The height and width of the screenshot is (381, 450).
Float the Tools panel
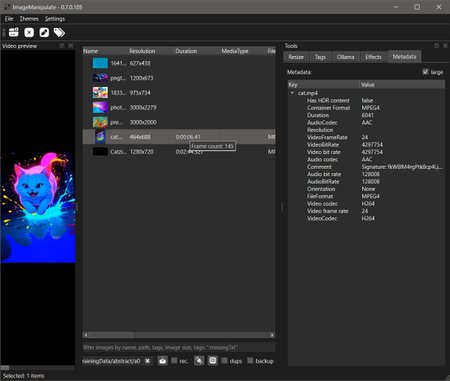437,46
